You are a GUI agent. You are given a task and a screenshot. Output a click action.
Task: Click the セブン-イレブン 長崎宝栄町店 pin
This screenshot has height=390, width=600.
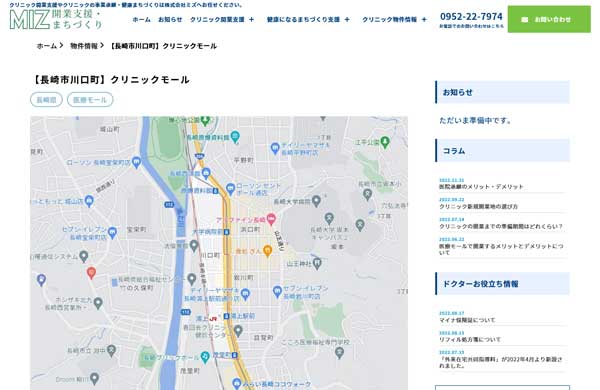click(112, 232)
